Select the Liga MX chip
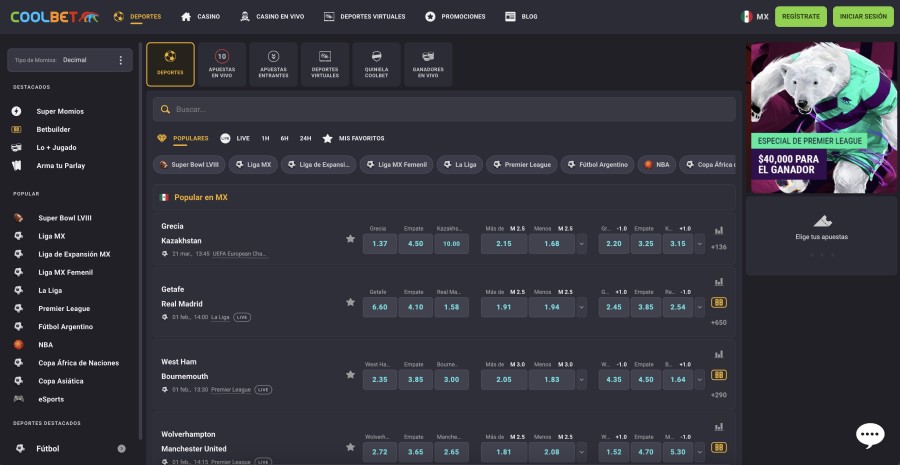This screenshot has height=465, width=900. pyautogui.click(x=253, y=165)
